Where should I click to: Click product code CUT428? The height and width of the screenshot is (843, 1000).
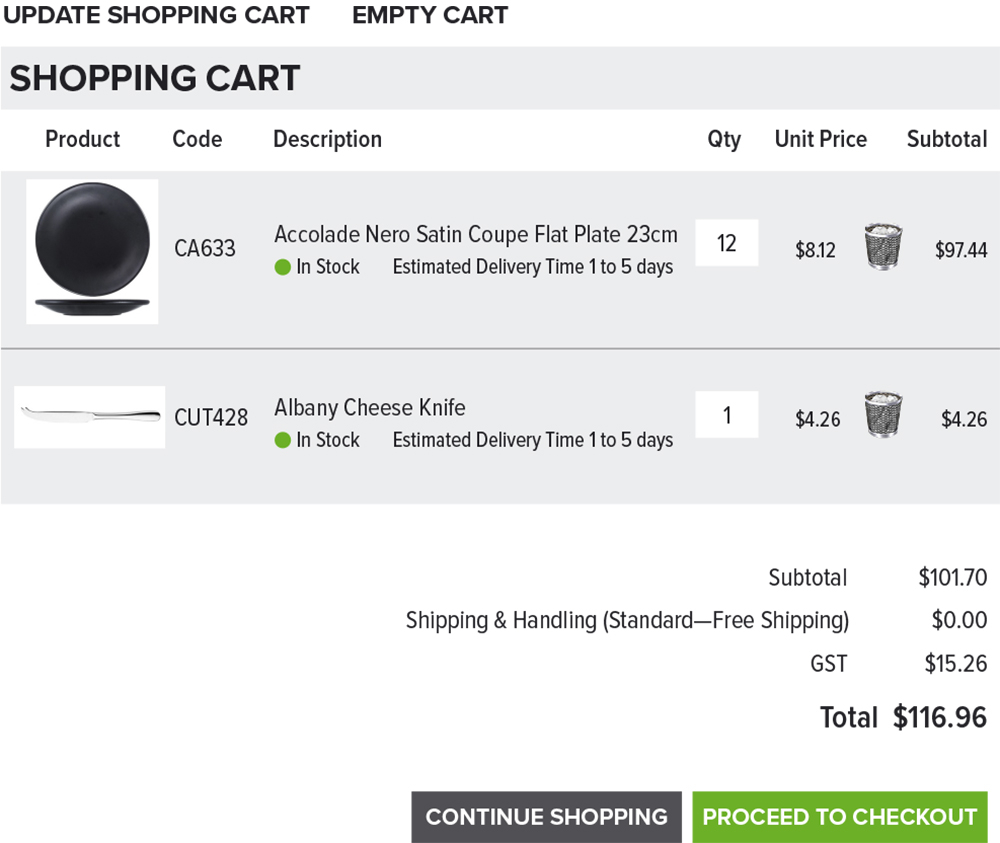point(211,418)
